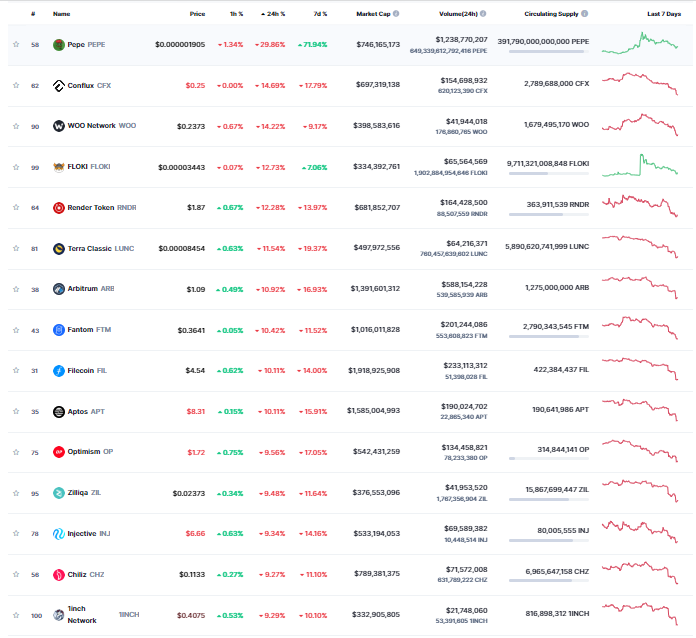
Task: Click Filecoin's price $4.54
Action: click(195, 370)
